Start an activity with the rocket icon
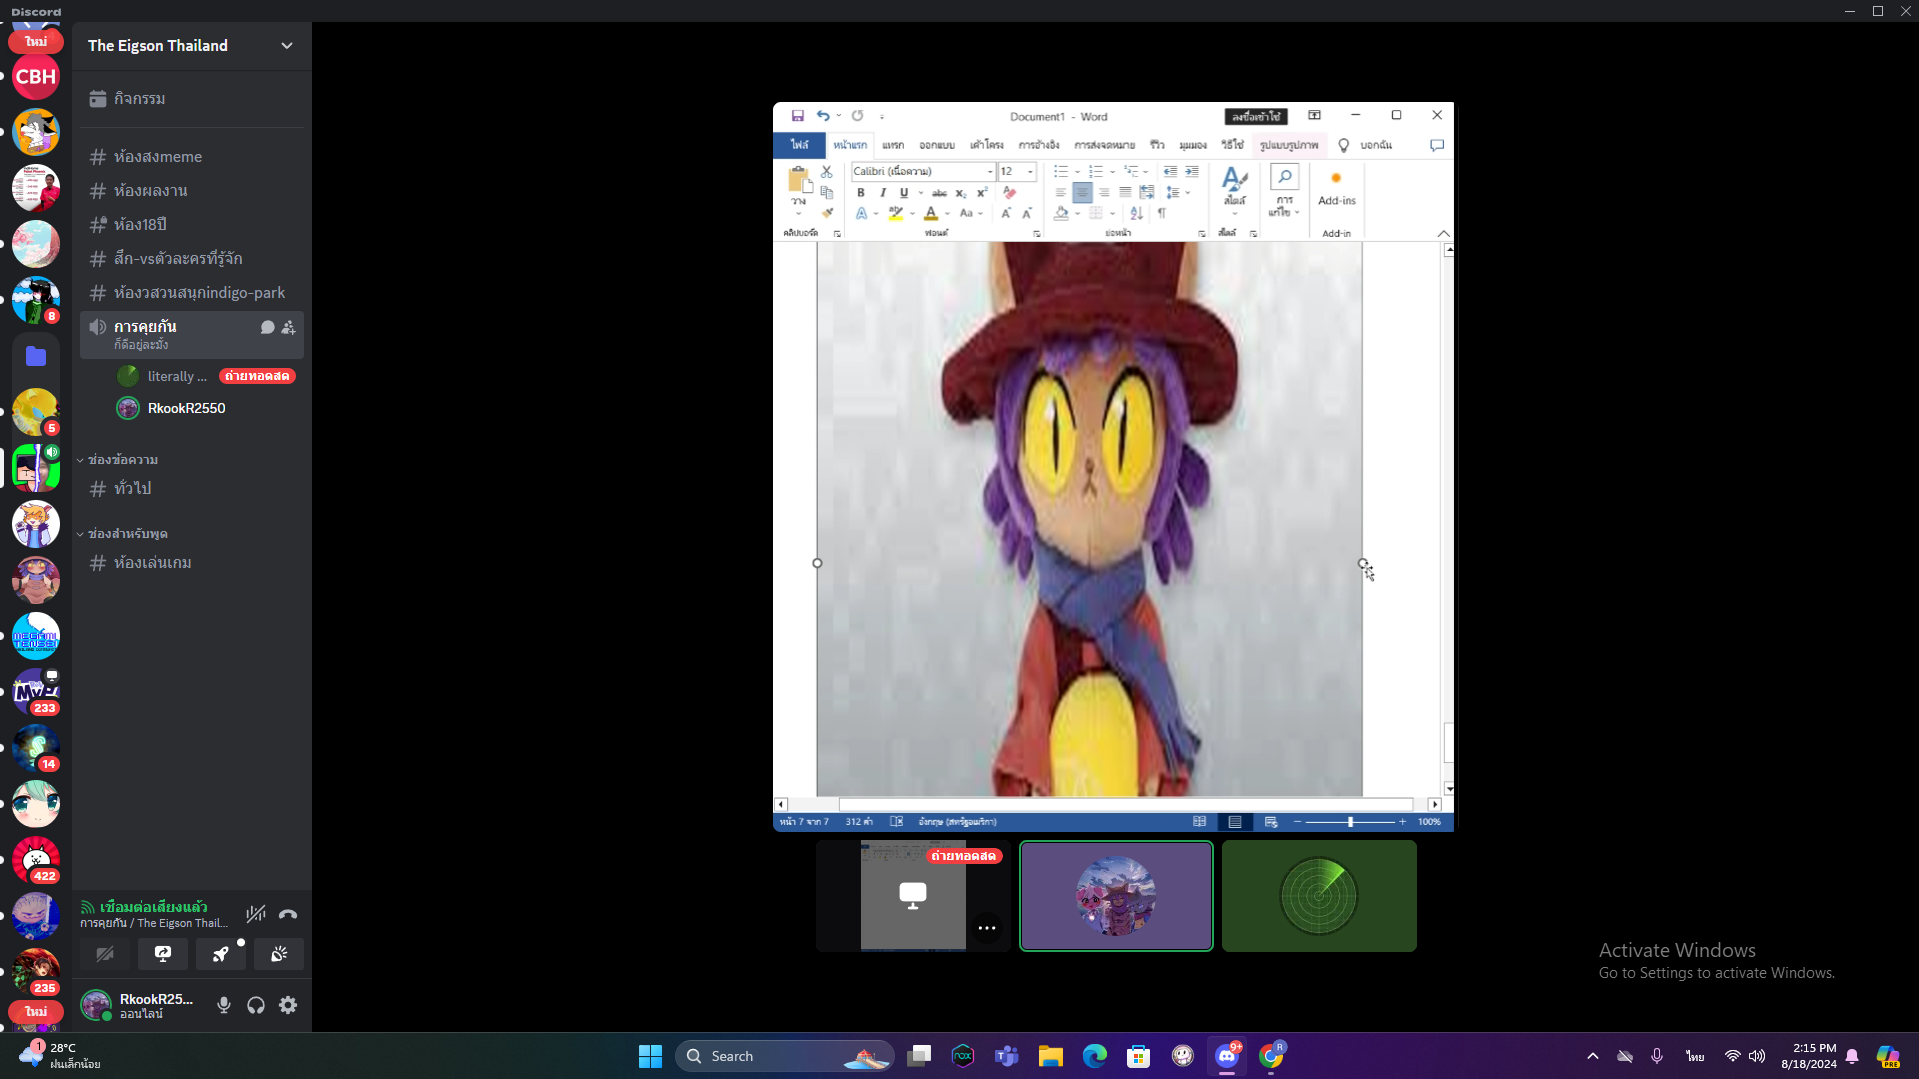 [221, 954]
